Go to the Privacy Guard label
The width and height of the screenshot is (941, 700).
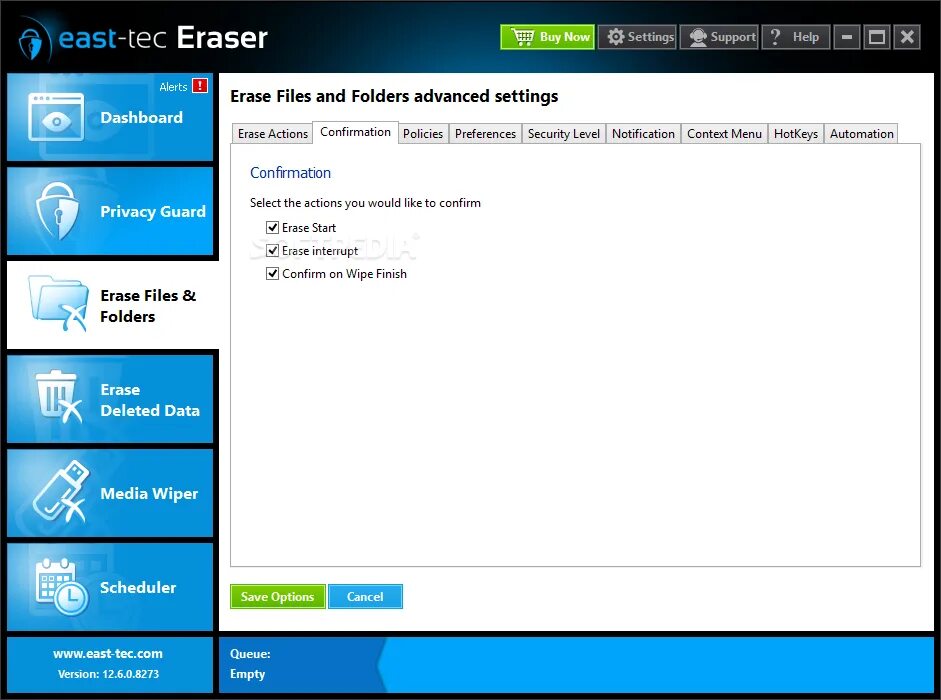pyautogui.click(x=153, y=211)
